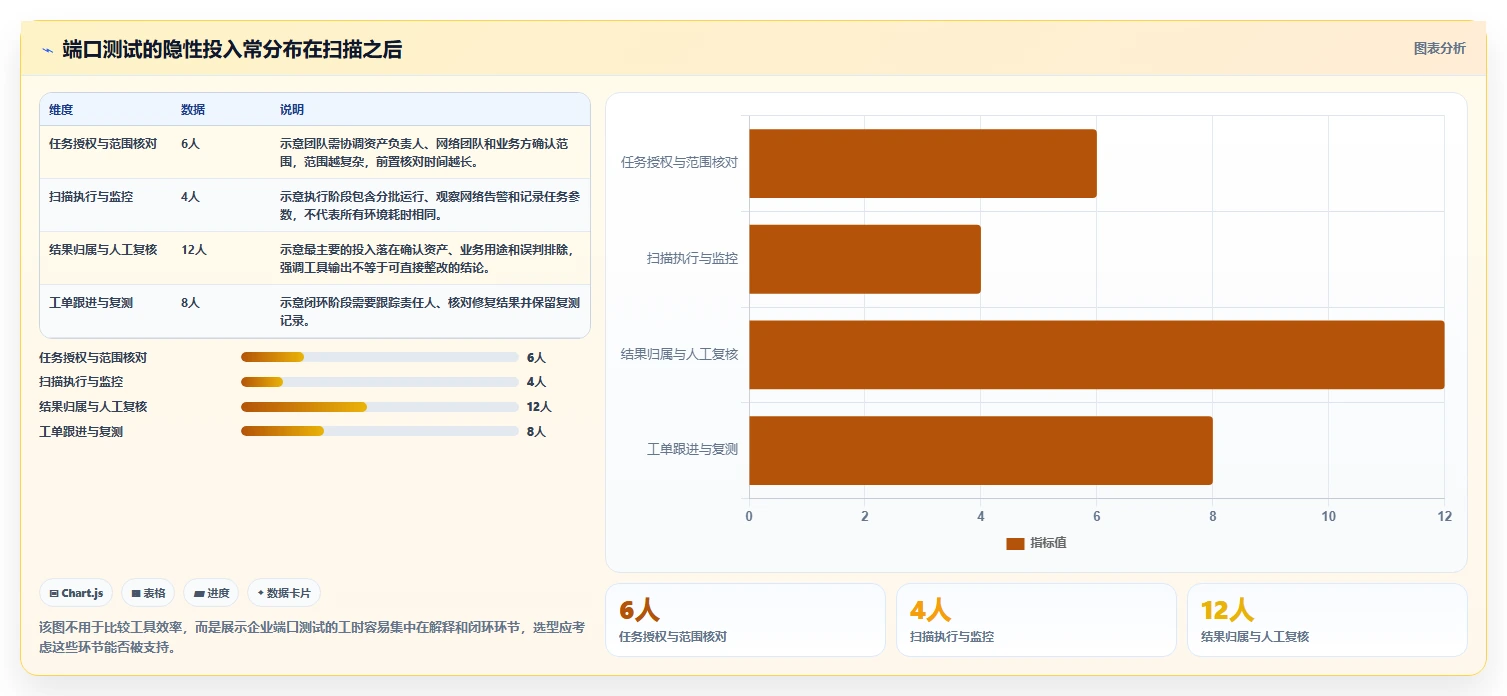Click the 扫描执行与监控 bar in the chart
Viewport: 1507px width, 696px height.
(865, 259)
